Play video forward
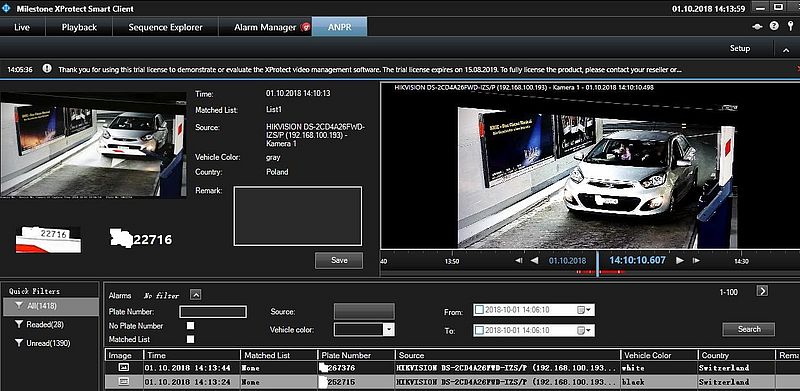800x391 pixels. [x=680, y=260]
